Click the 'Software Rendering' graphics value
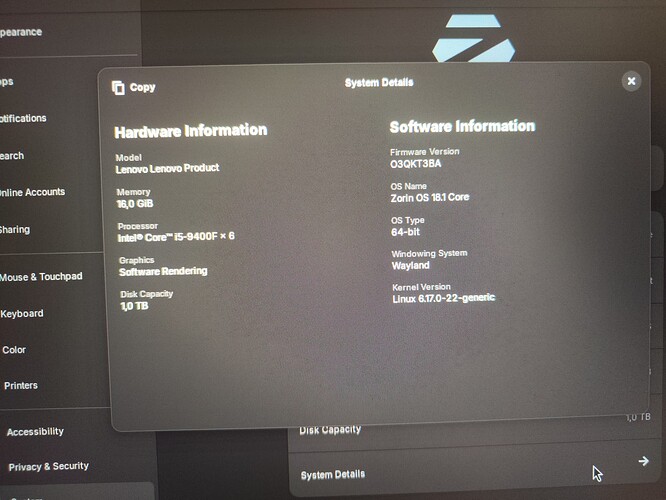Viewport: 666px width, 500px height. 163,271
